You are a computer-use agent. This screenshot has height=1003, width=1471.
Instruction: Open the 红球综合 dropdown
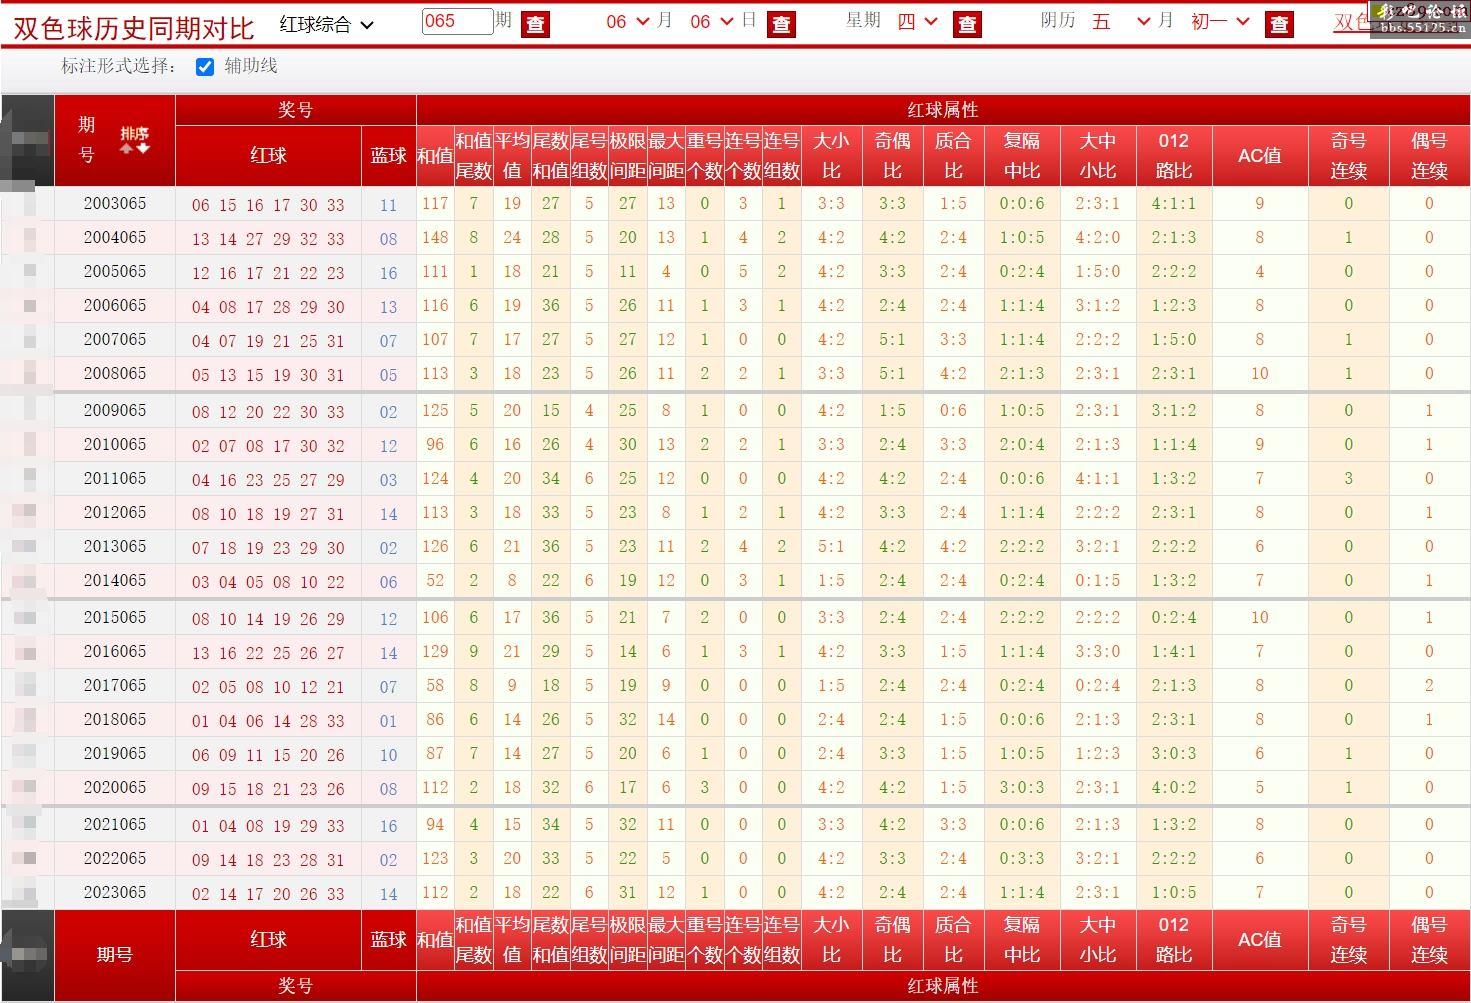pos(326,24)
